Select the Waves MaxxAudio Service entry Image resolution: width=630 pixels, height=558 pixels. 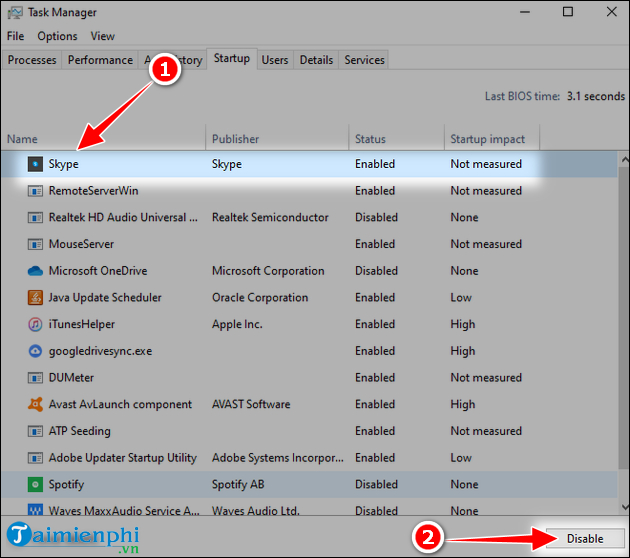[124, 511]
